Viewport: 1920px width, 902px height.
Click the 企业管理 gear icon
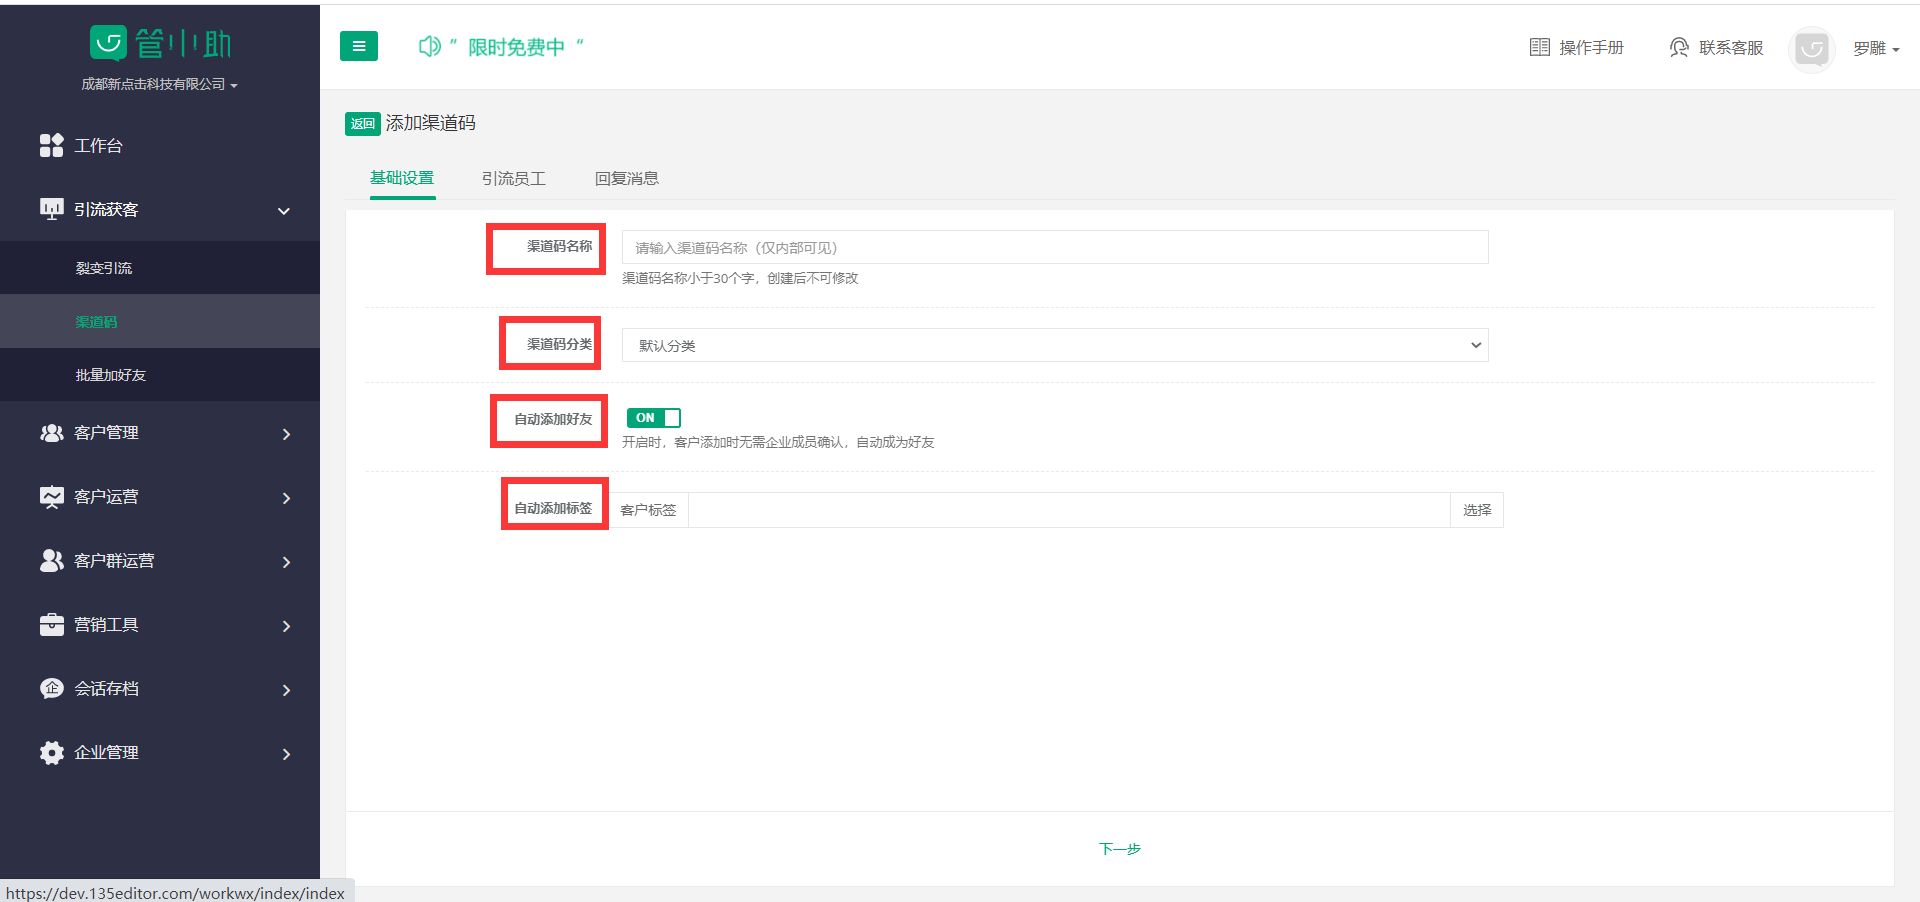[51, 753]
